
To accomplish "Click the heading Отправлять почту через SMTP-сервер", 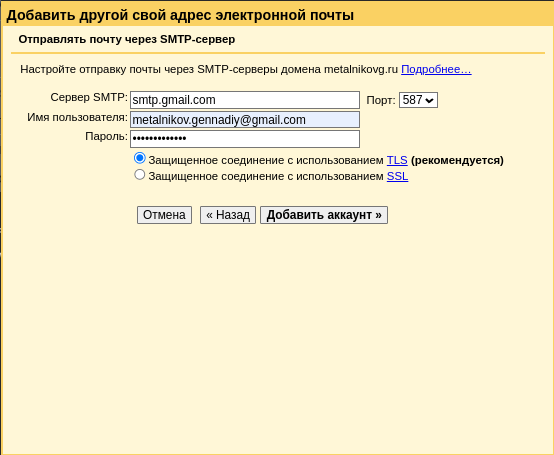I will [x=127, y=39].
